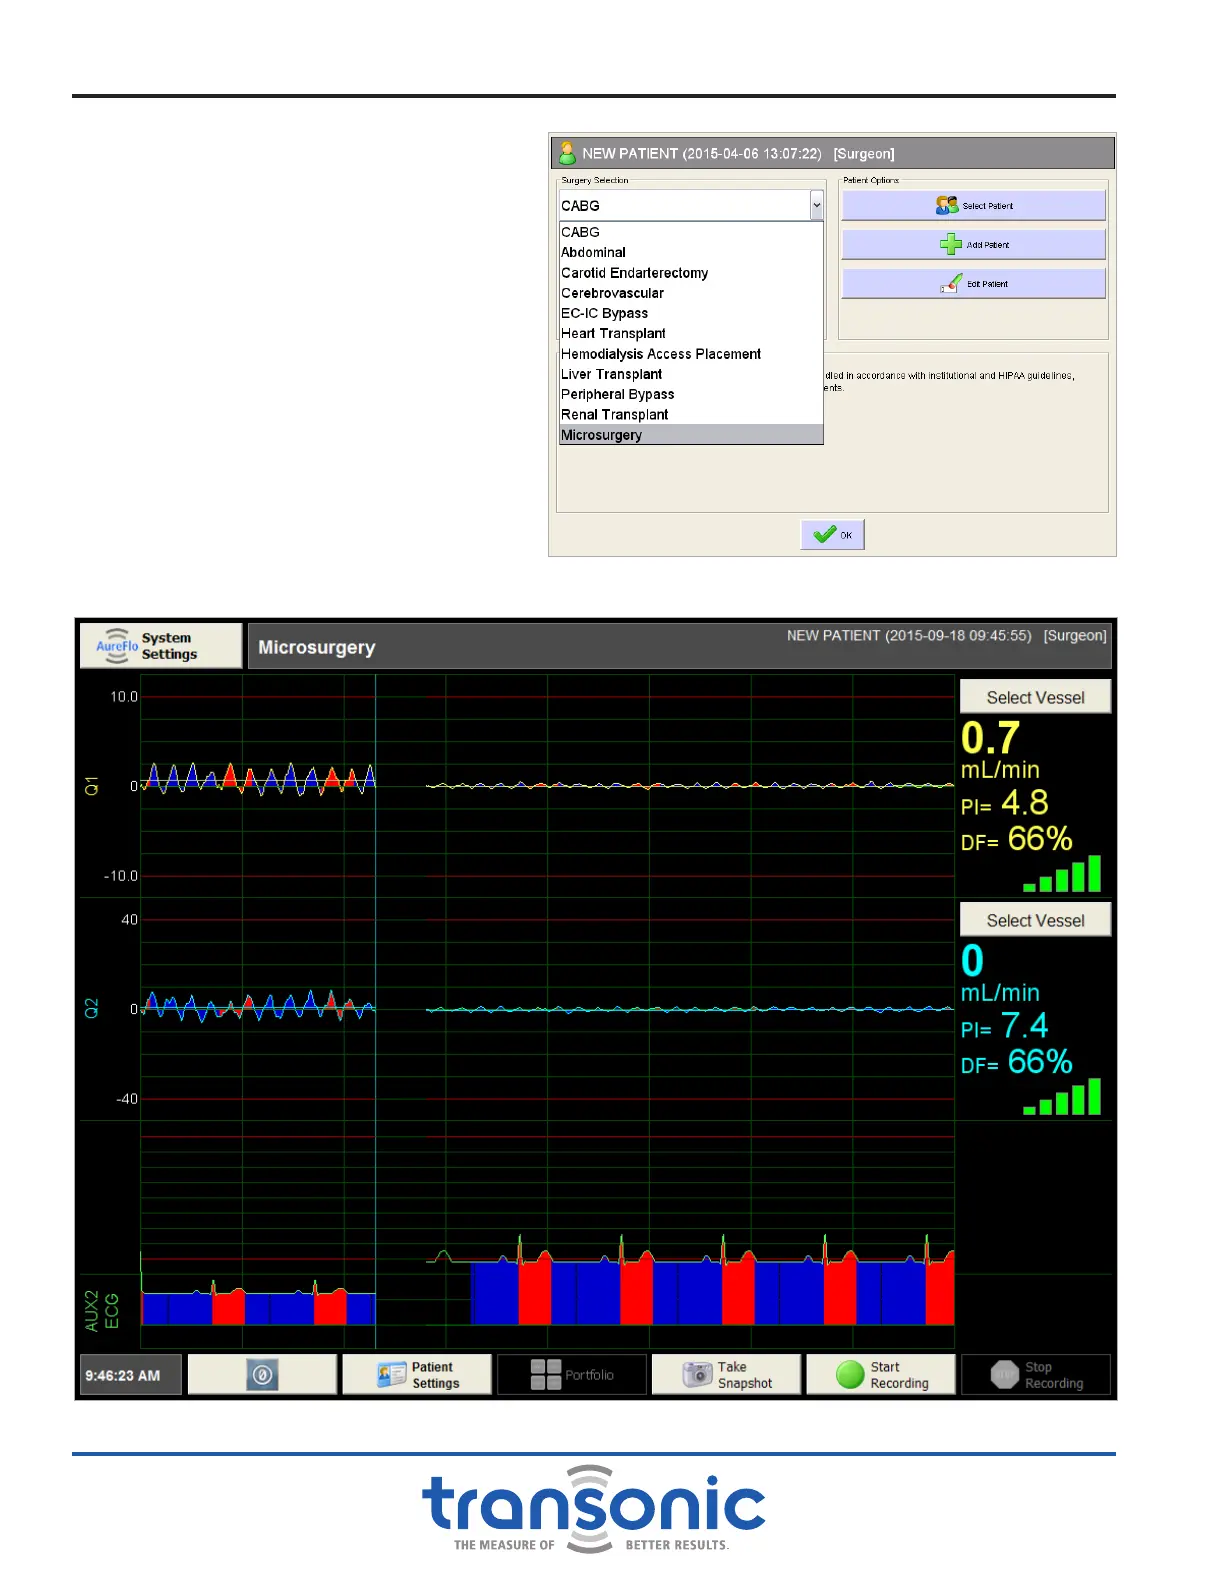Pick Hemodialysis Access Placement option

[x=660, y=354]
